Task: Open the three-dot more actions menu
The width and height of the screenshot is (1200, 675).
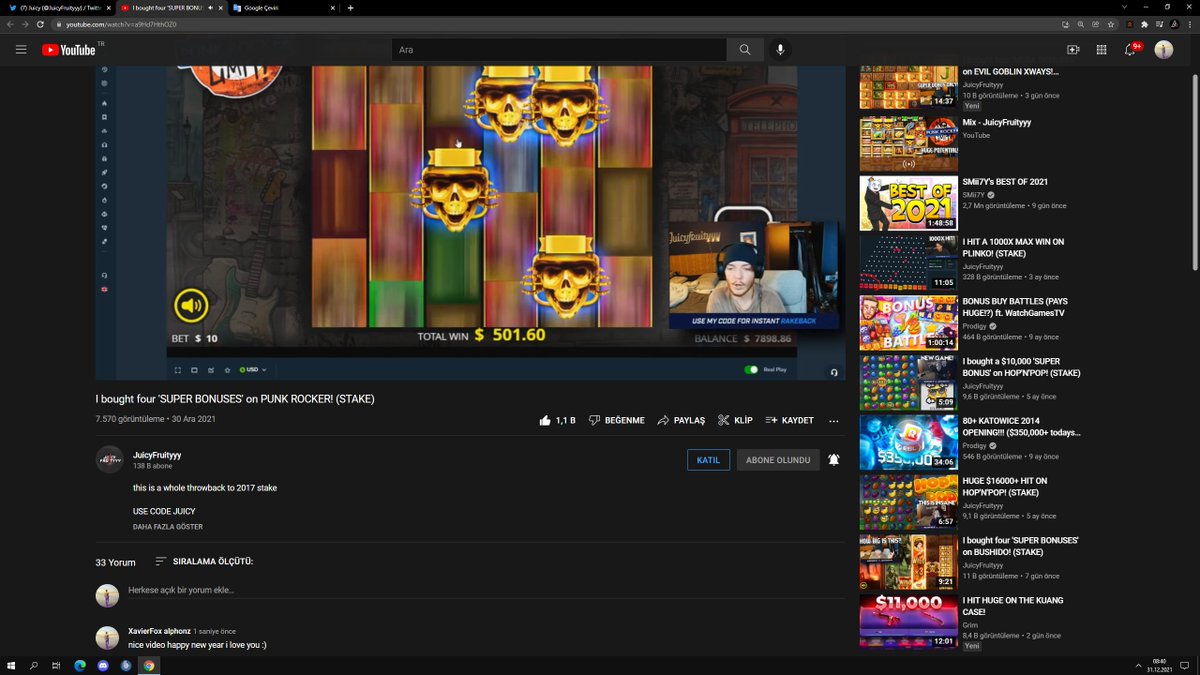Action: click(x=833, y=421)
